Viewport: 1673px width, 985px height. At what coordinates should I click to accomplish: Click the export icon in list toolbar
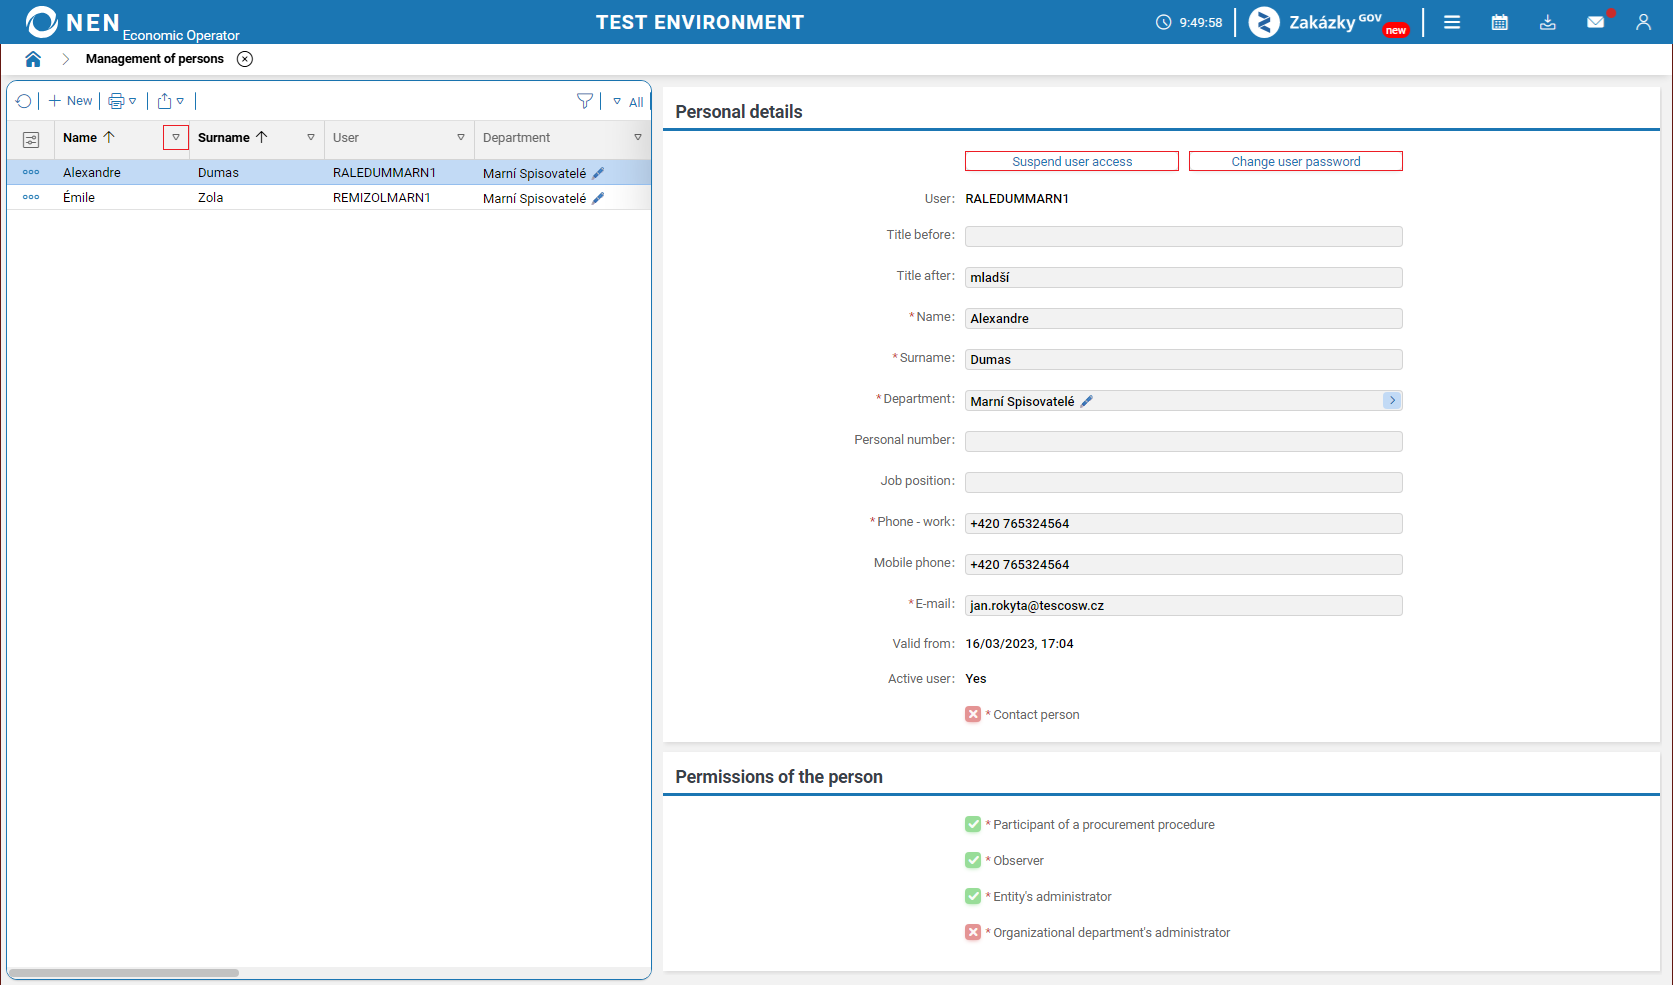click(164, 101)
